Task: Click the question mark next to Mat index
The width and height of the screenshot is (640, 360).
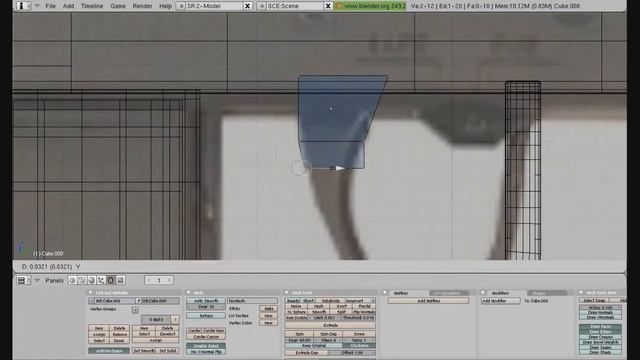Action: 175,320
